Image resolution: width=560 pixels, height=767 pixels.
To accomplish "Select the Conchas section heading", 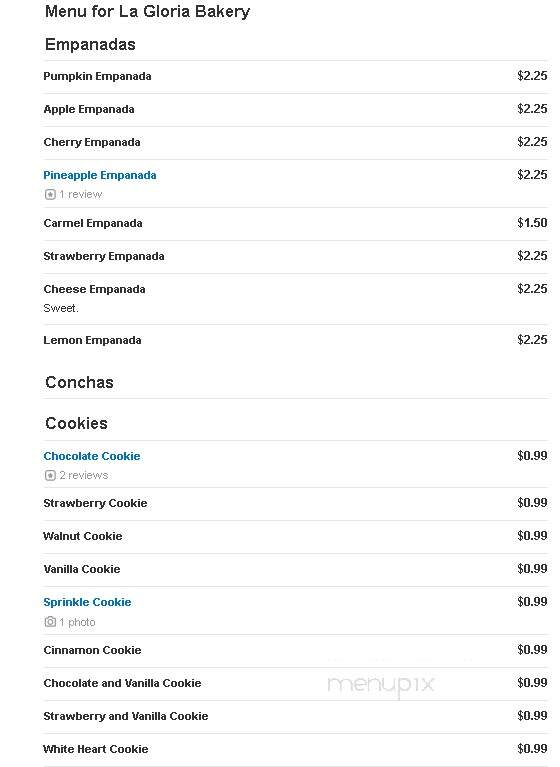I will 79,382.
